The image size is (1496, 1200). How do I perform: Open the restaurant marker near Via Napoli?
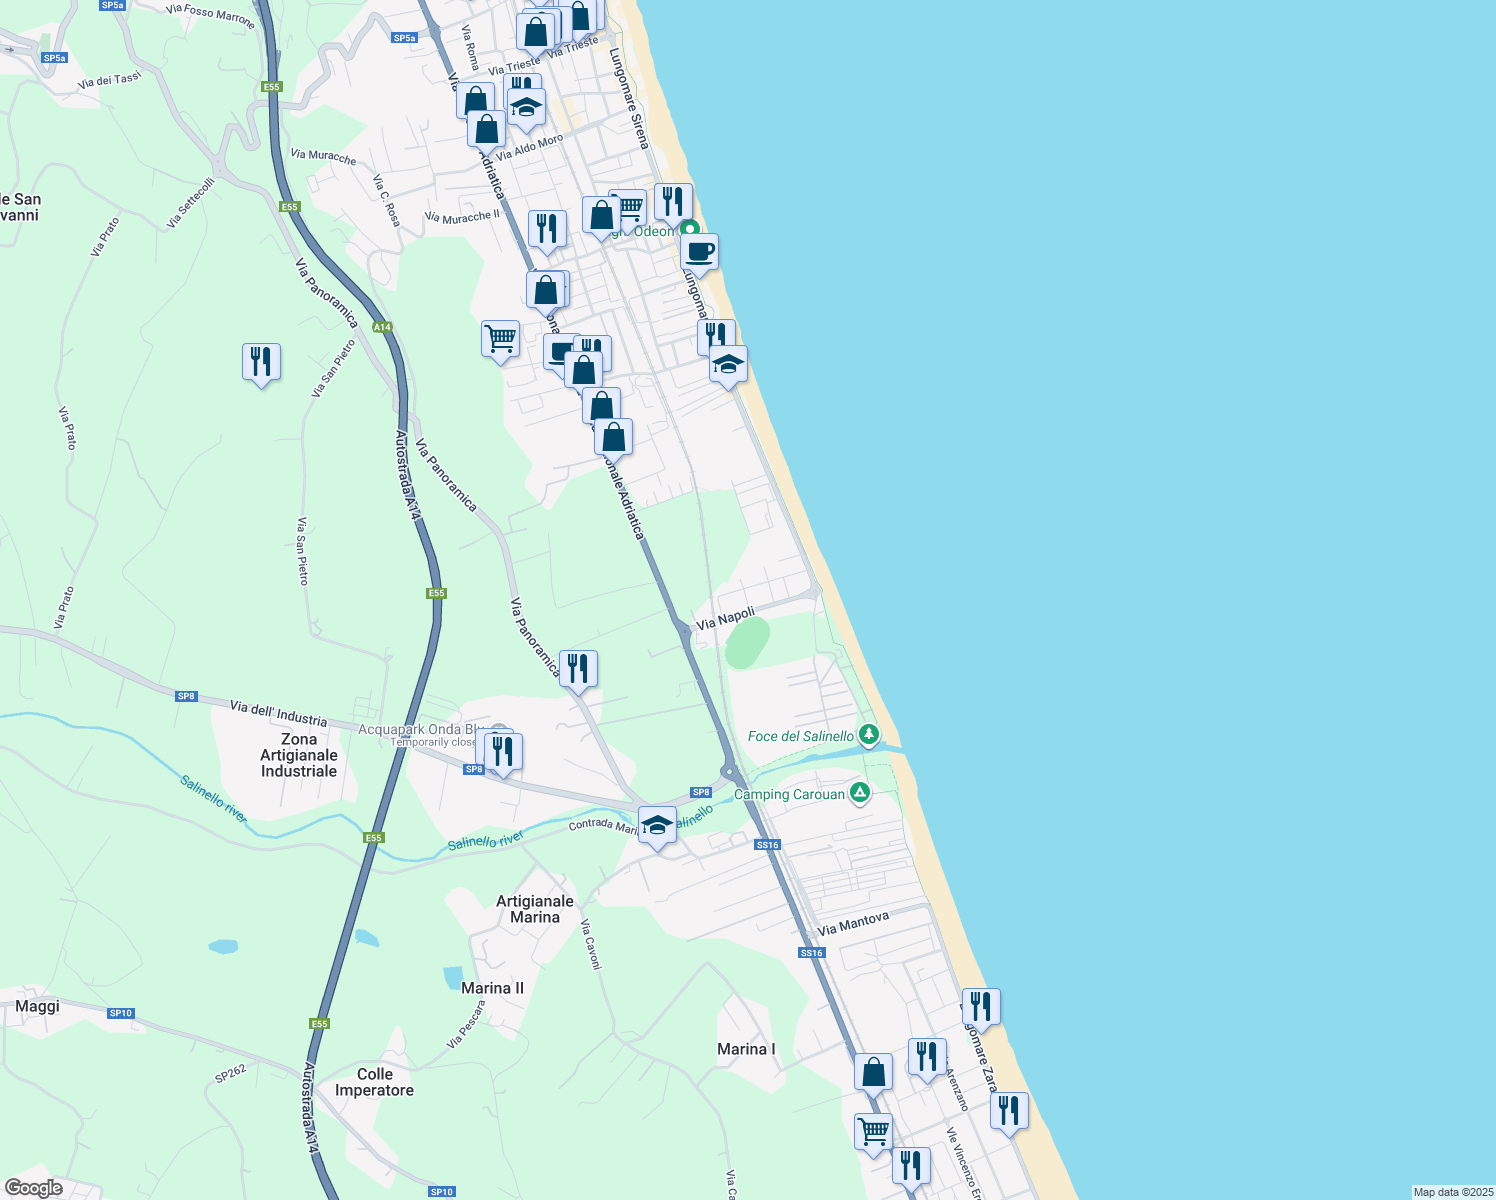click(x=579, y=664)
